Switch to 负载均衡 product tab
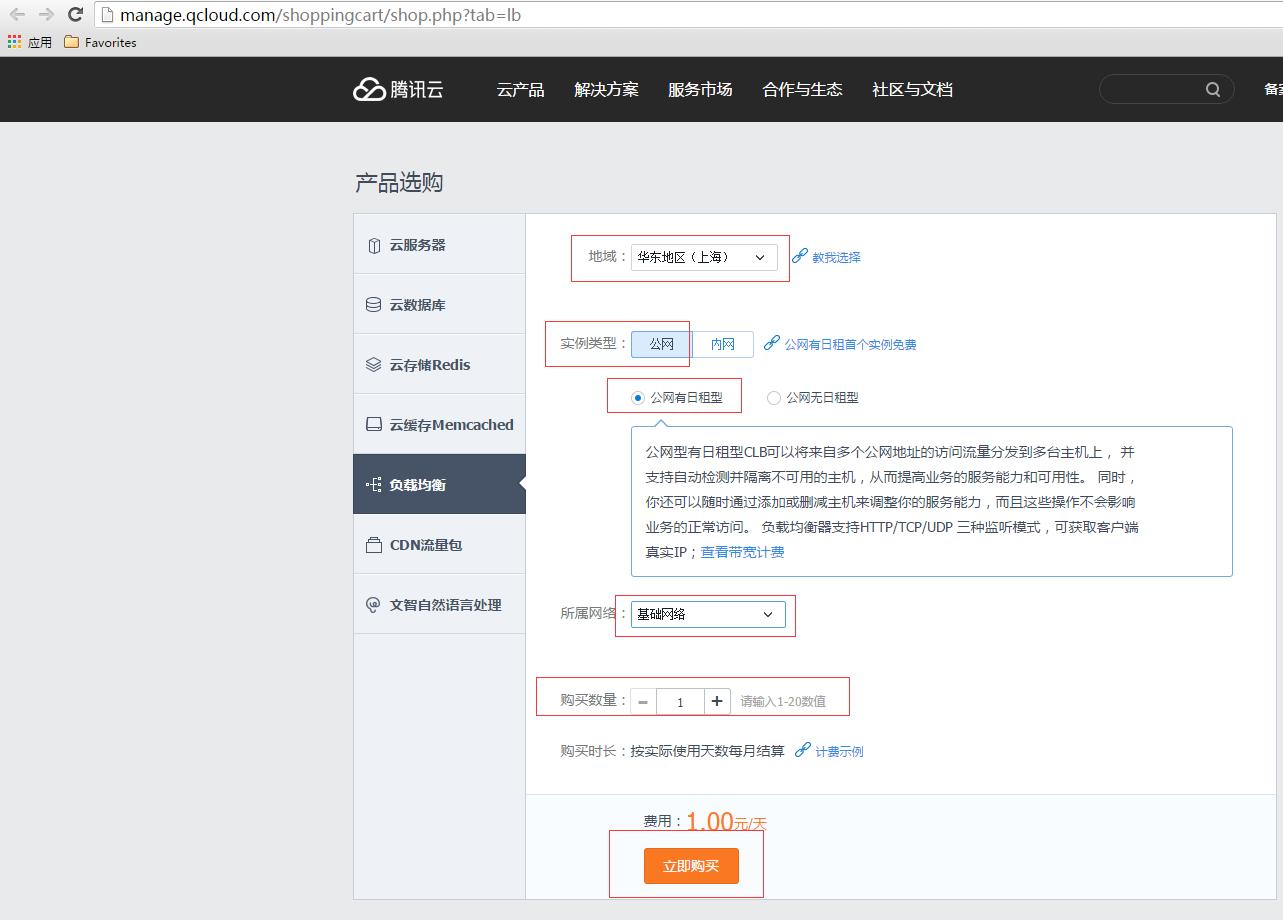Screen dimensions: 1283x920 pyautogui.click(x=439, y=484)
